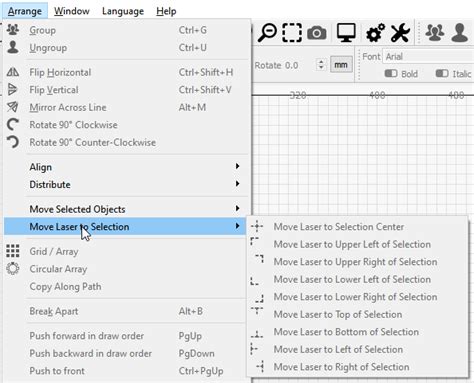Open the Window menu
The width and height of the screenshot is (474, 383).
72,11
